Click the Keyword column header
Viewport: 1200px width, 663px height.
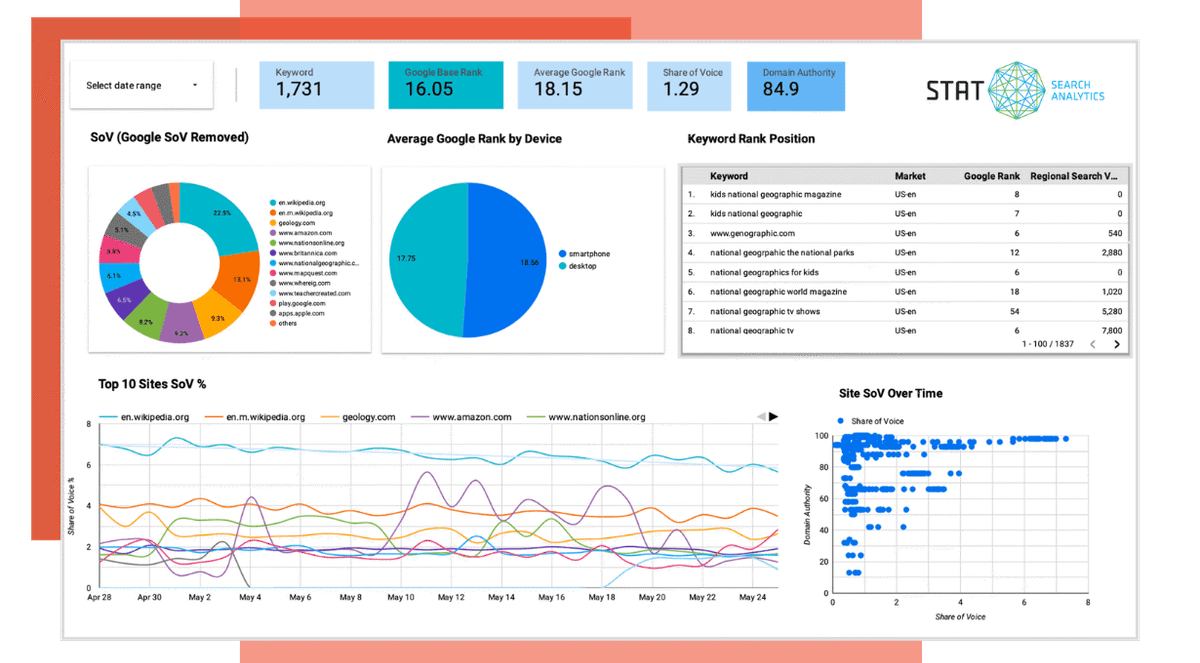(728, 176)
